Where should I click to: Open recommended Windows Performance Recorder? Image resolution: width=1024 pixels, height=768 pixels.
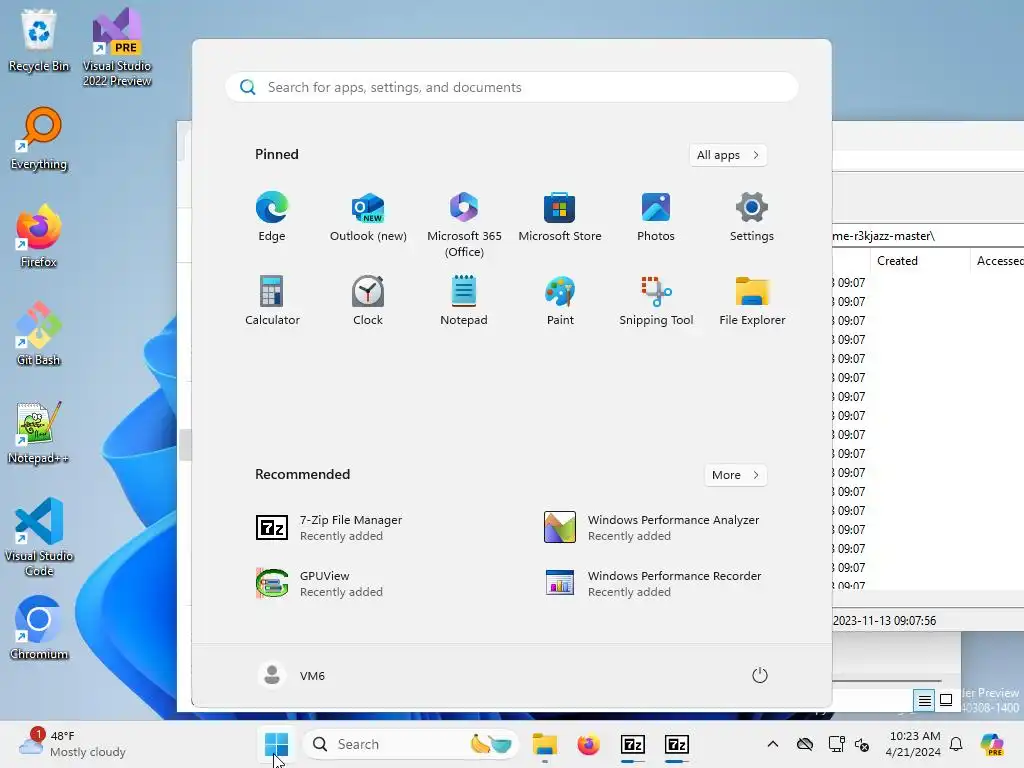[x=655, y=583]
